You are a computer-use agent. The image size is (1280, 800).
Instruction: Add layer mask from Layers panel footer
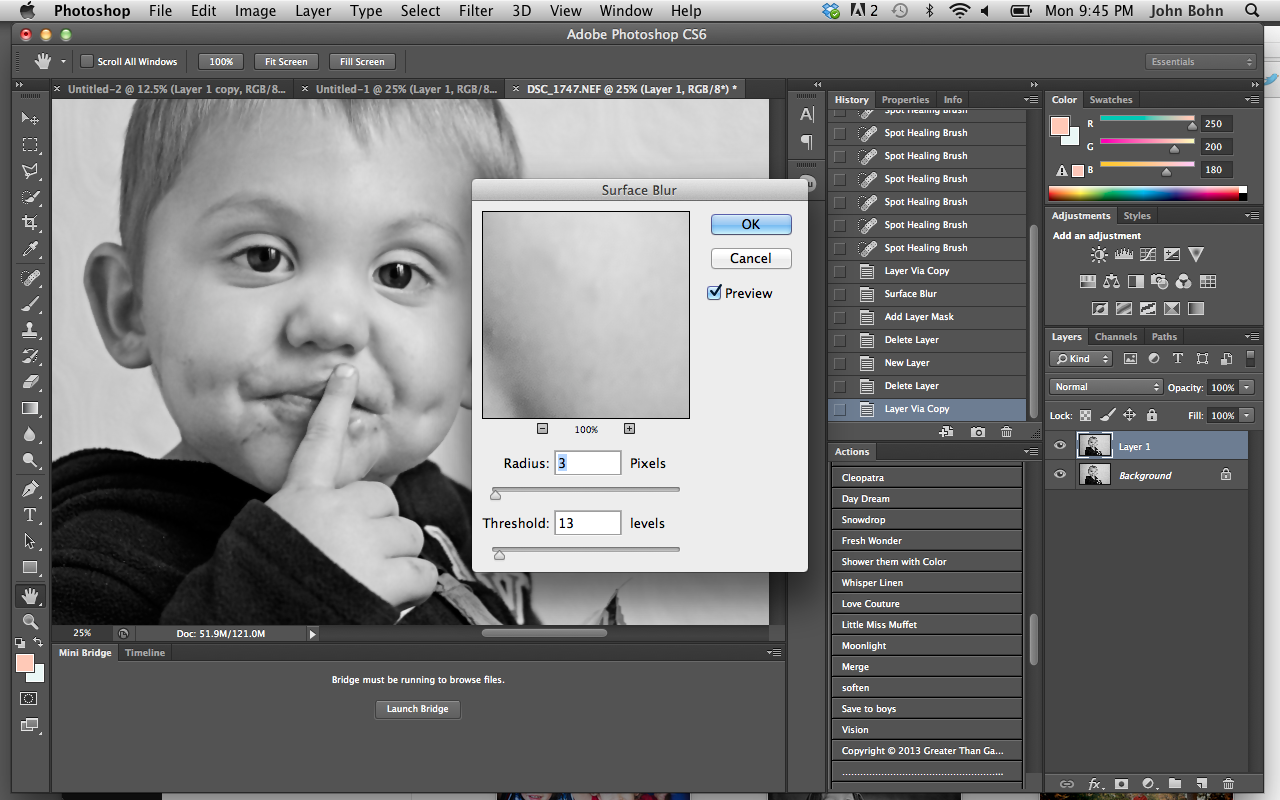pyautogui.click(x=1122, y=784)
